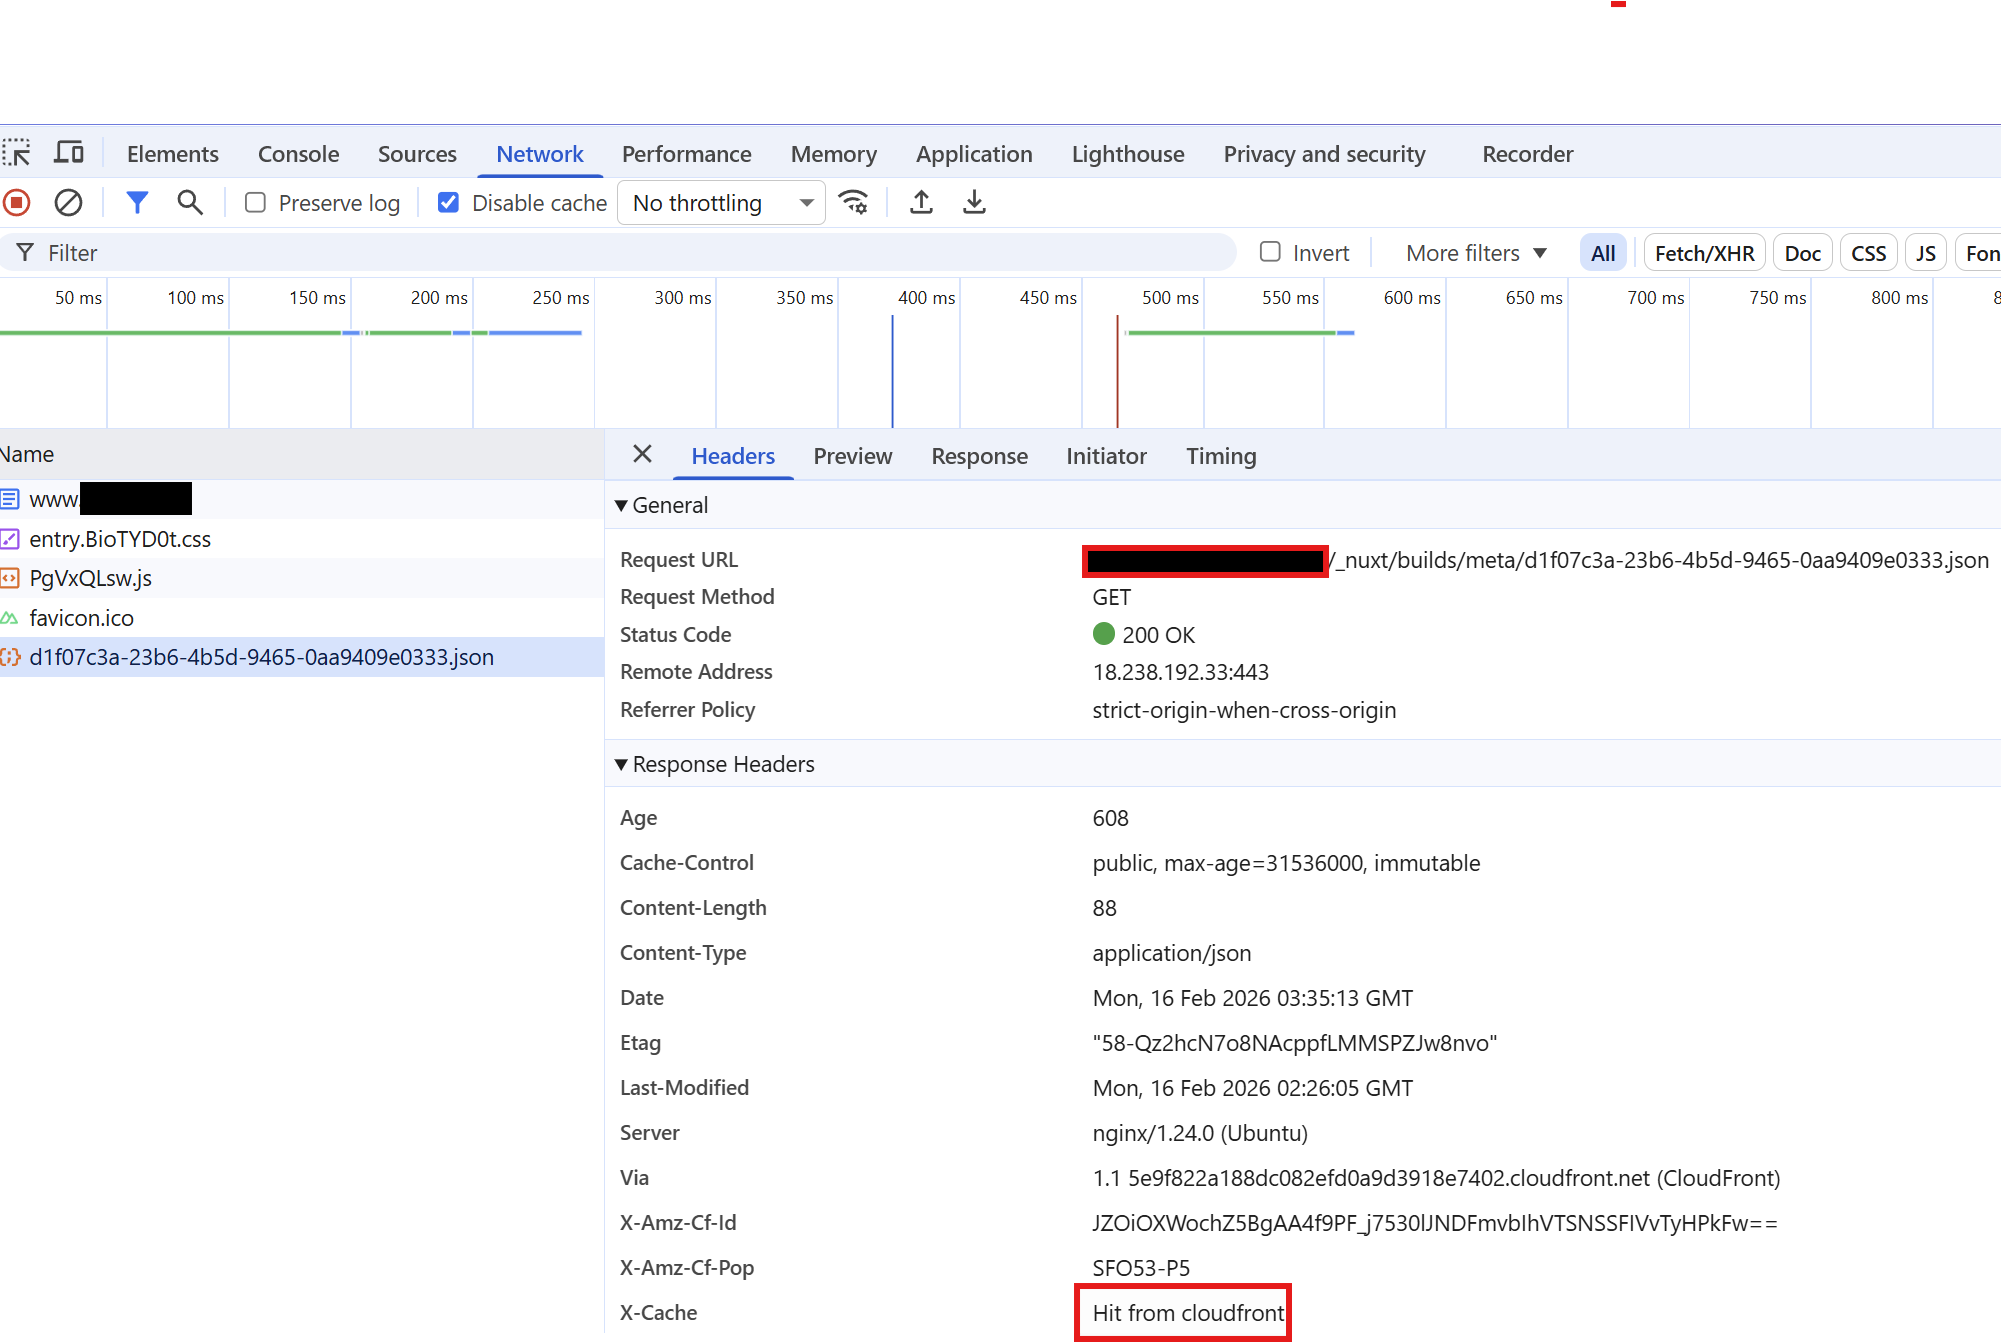
Task: Tick the Invert filter checkbox
Action: (1270, 252)
